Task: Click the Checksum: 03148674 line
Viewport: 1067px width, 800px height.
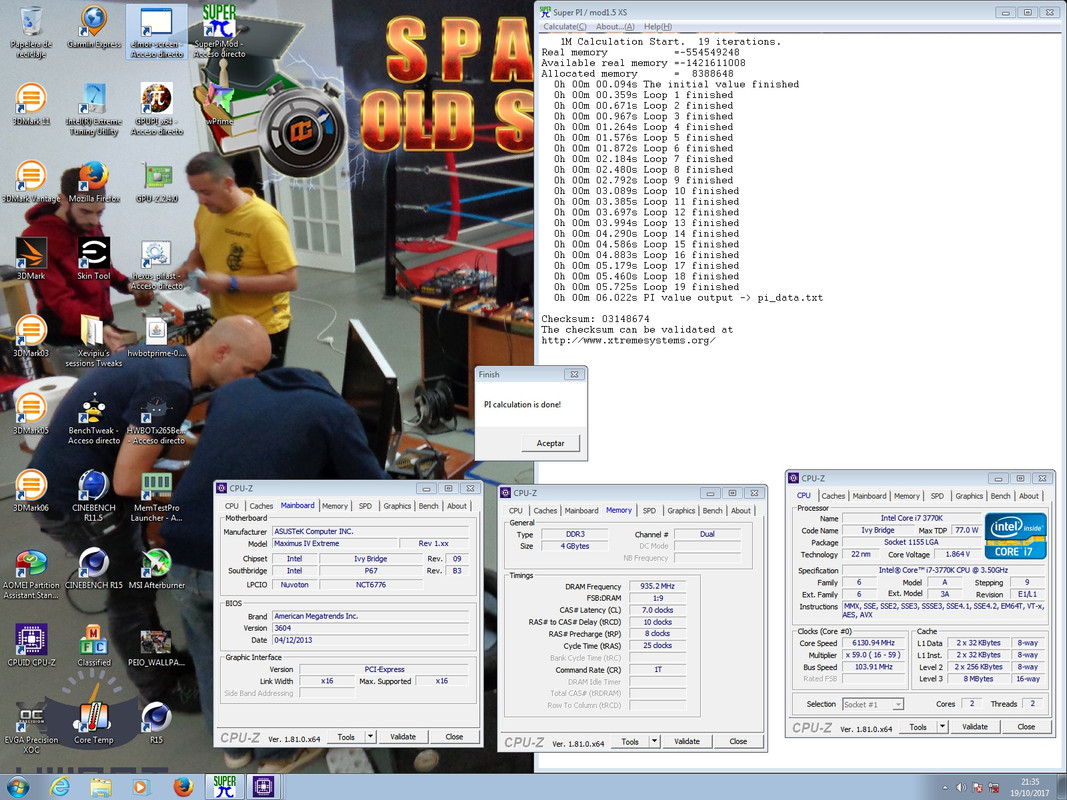Action: click(595, 318)
